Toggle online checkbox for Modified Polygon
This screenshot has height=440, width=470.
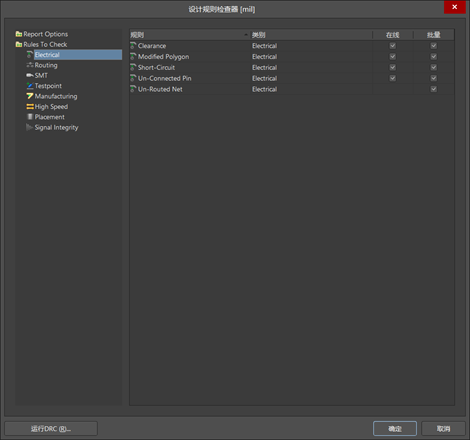click(x=393, y=57)
